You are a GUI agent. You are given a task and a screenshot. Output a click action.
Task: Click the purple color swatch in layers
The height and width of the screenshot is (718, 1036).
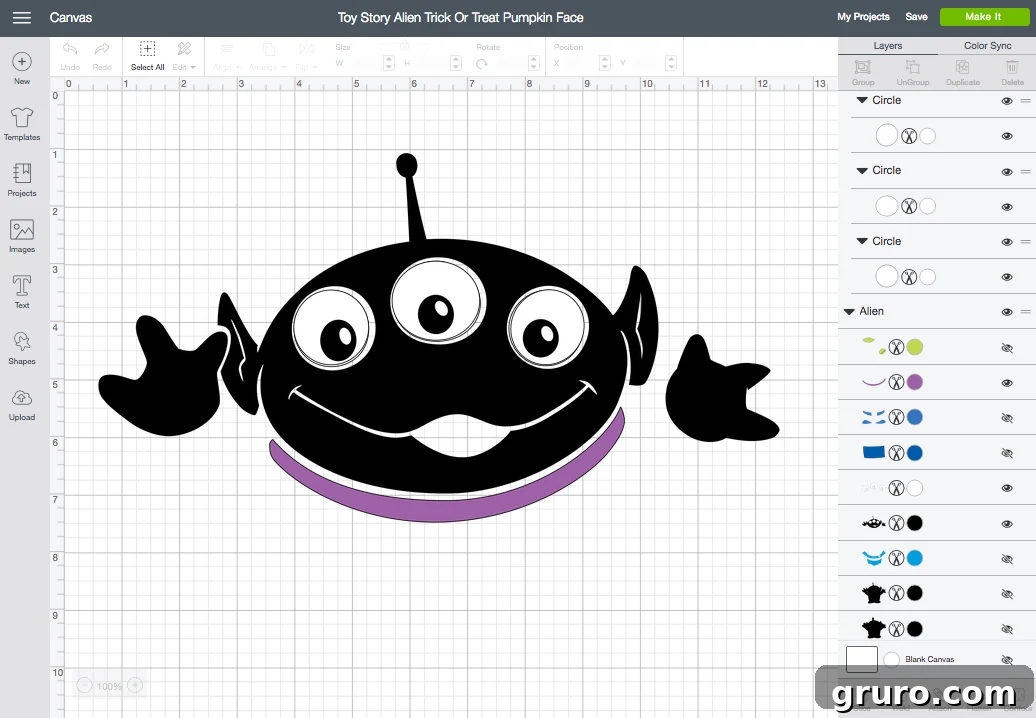click(914, 382)
